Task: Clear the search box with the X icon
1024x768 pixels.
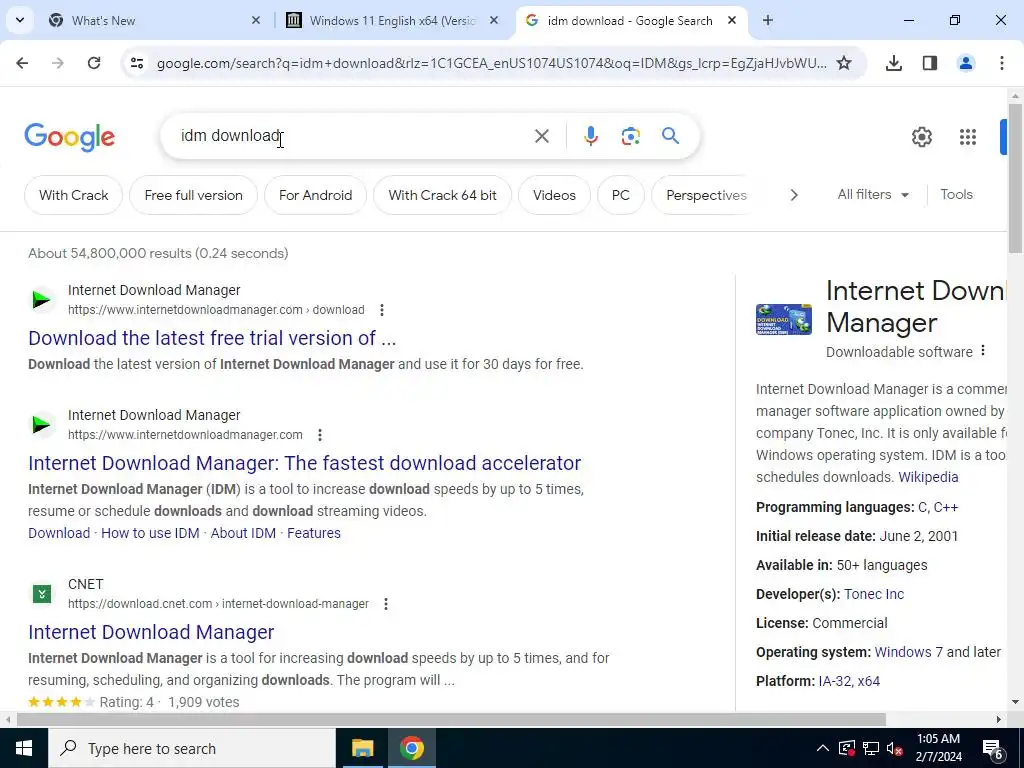Action: pyautogui.click(x=541, y=136)
